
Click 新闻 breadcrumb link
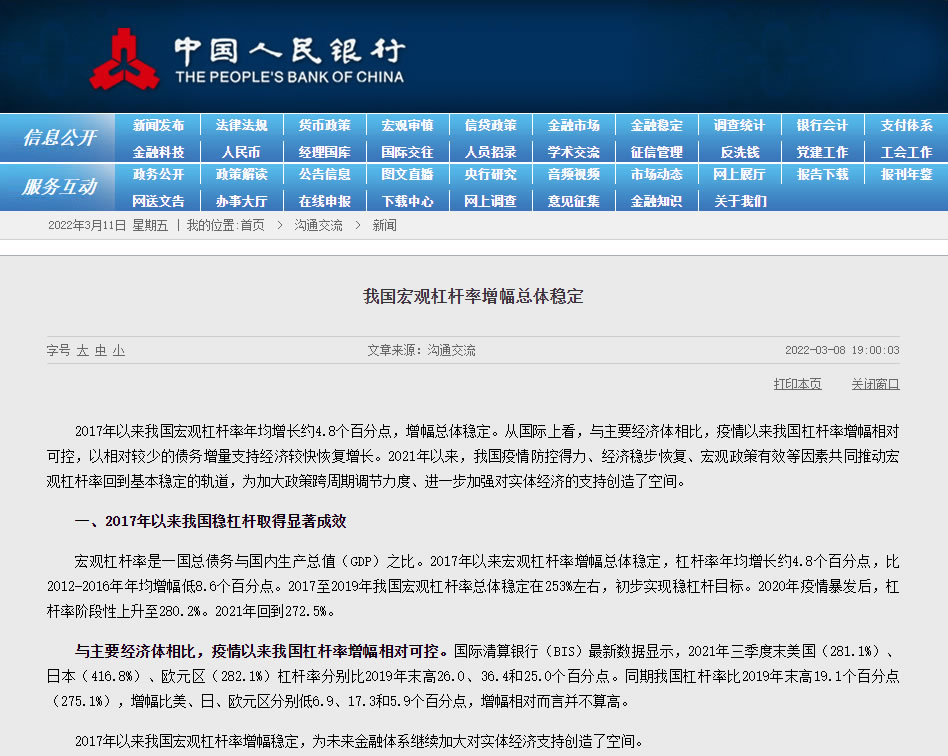(385, 226)
